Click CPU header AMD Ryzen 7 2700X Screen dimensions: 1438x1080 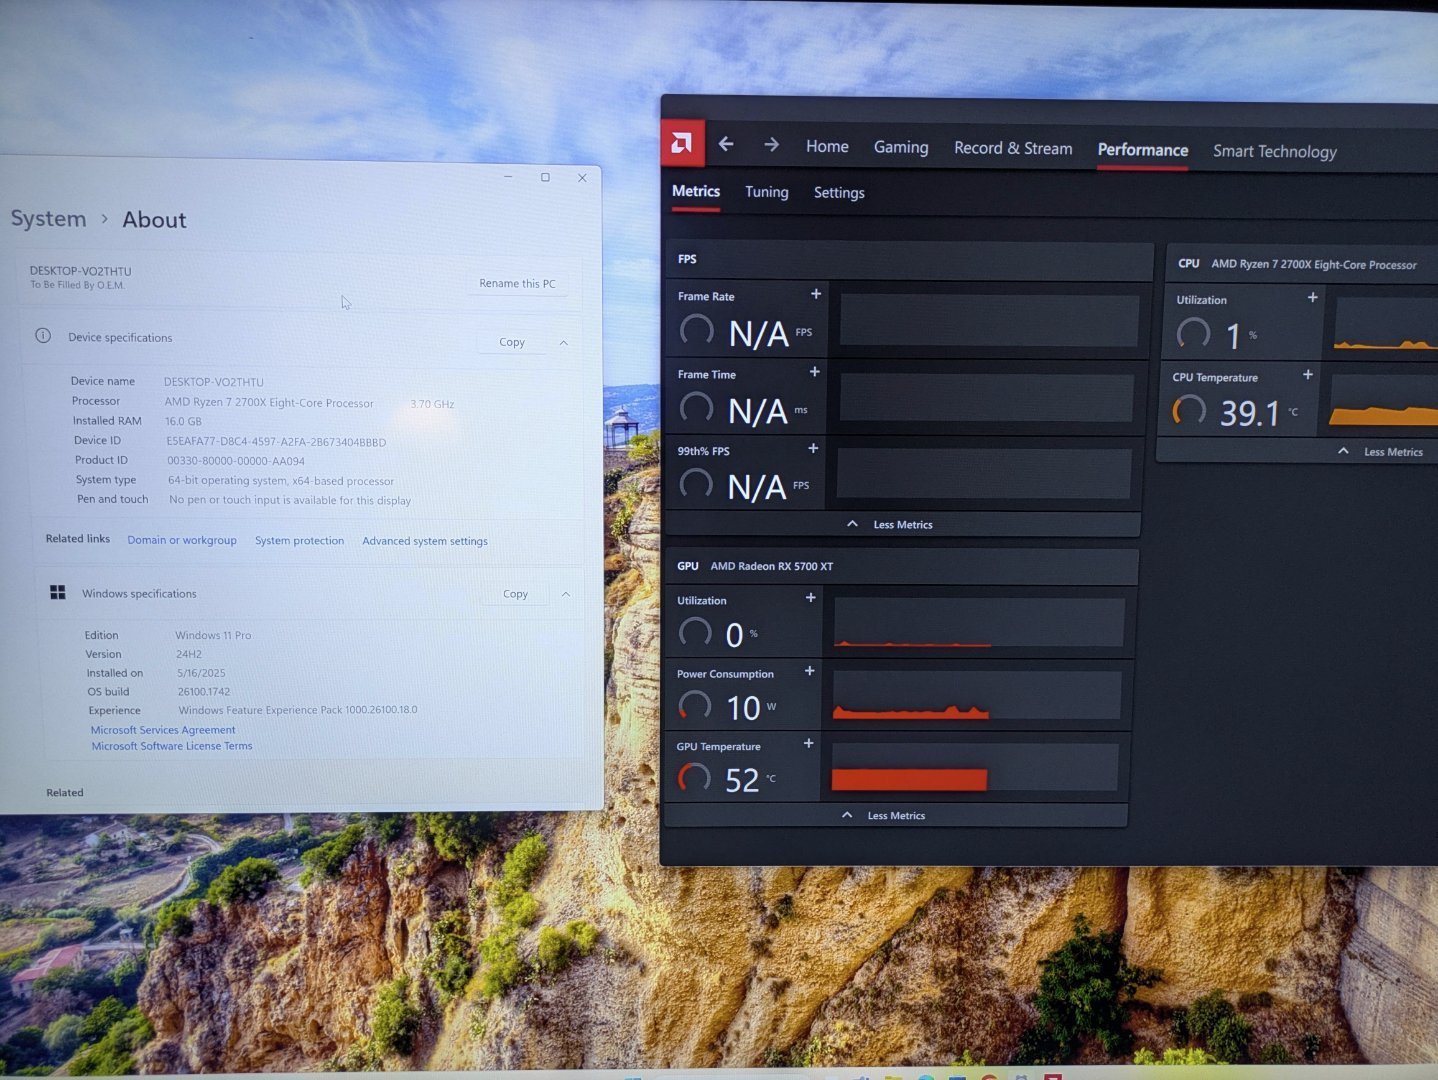[x=1314, y=264]
